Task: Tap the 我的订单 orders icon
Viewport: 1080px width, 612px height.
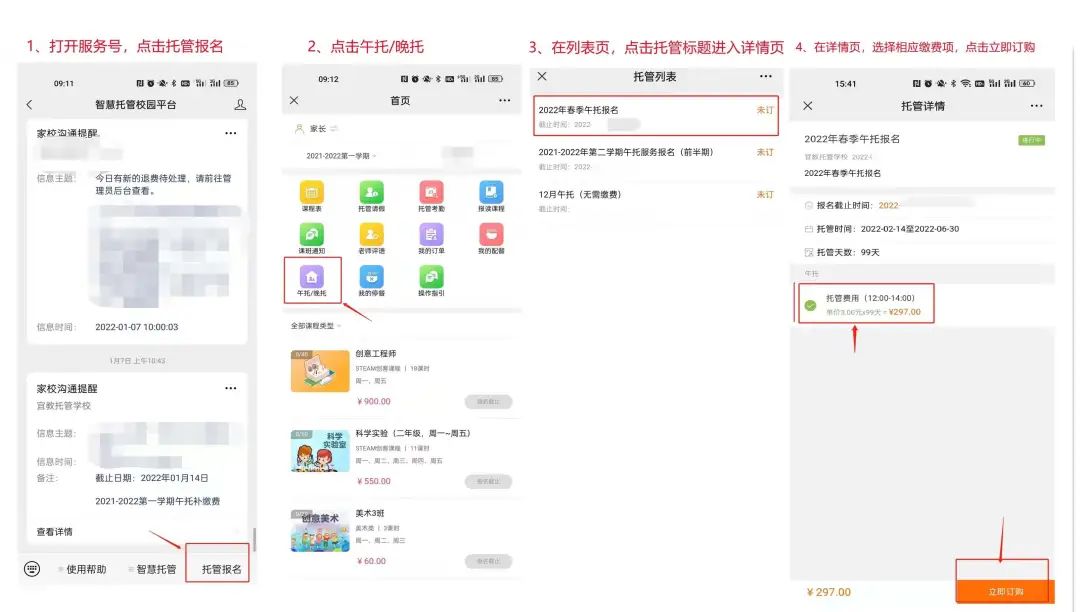Action: click(x=431, y=234)
